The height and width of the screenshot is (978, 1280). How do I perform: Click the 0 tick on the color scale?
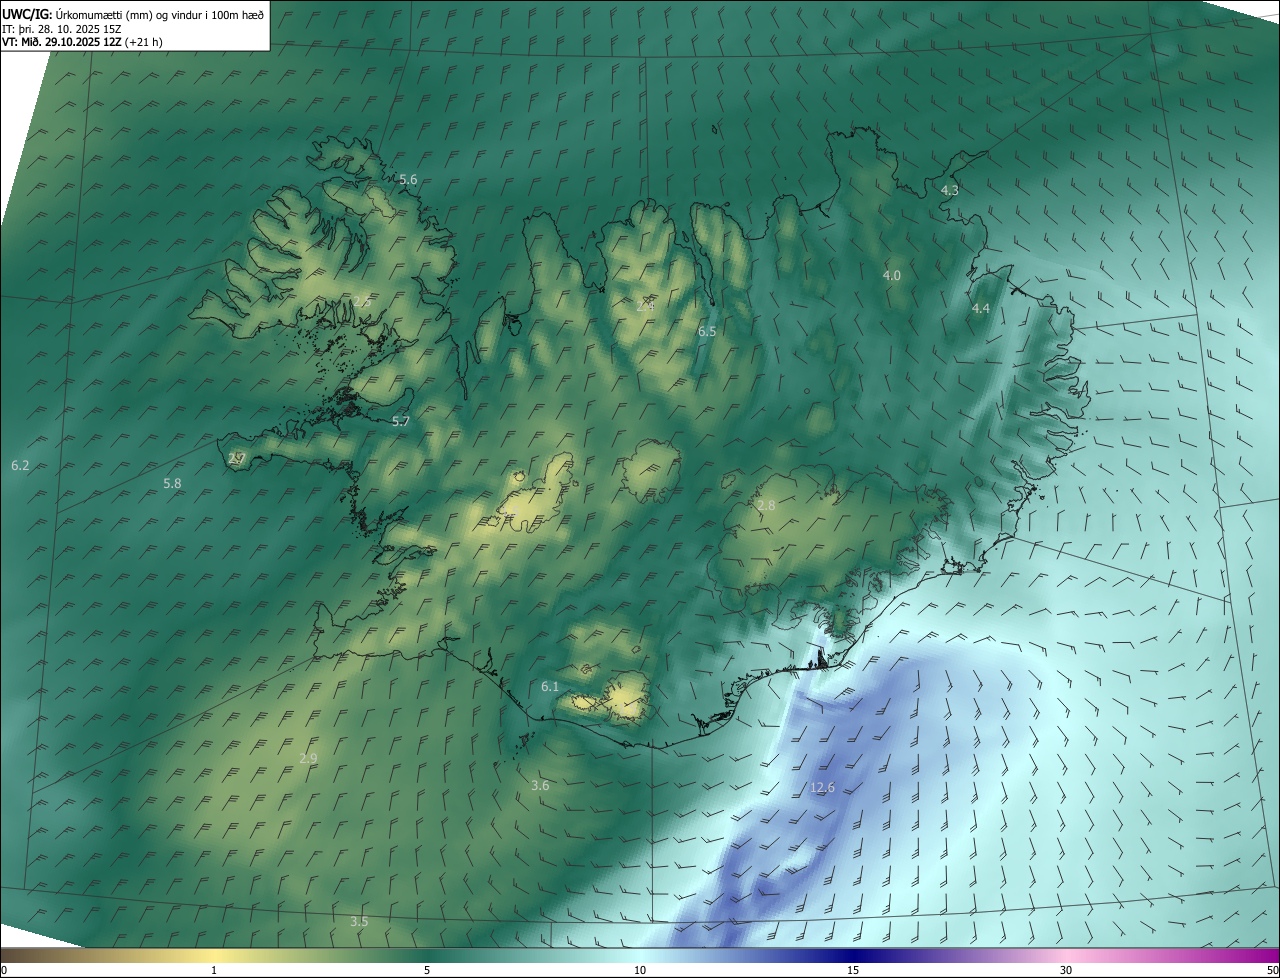coord(4,970)
